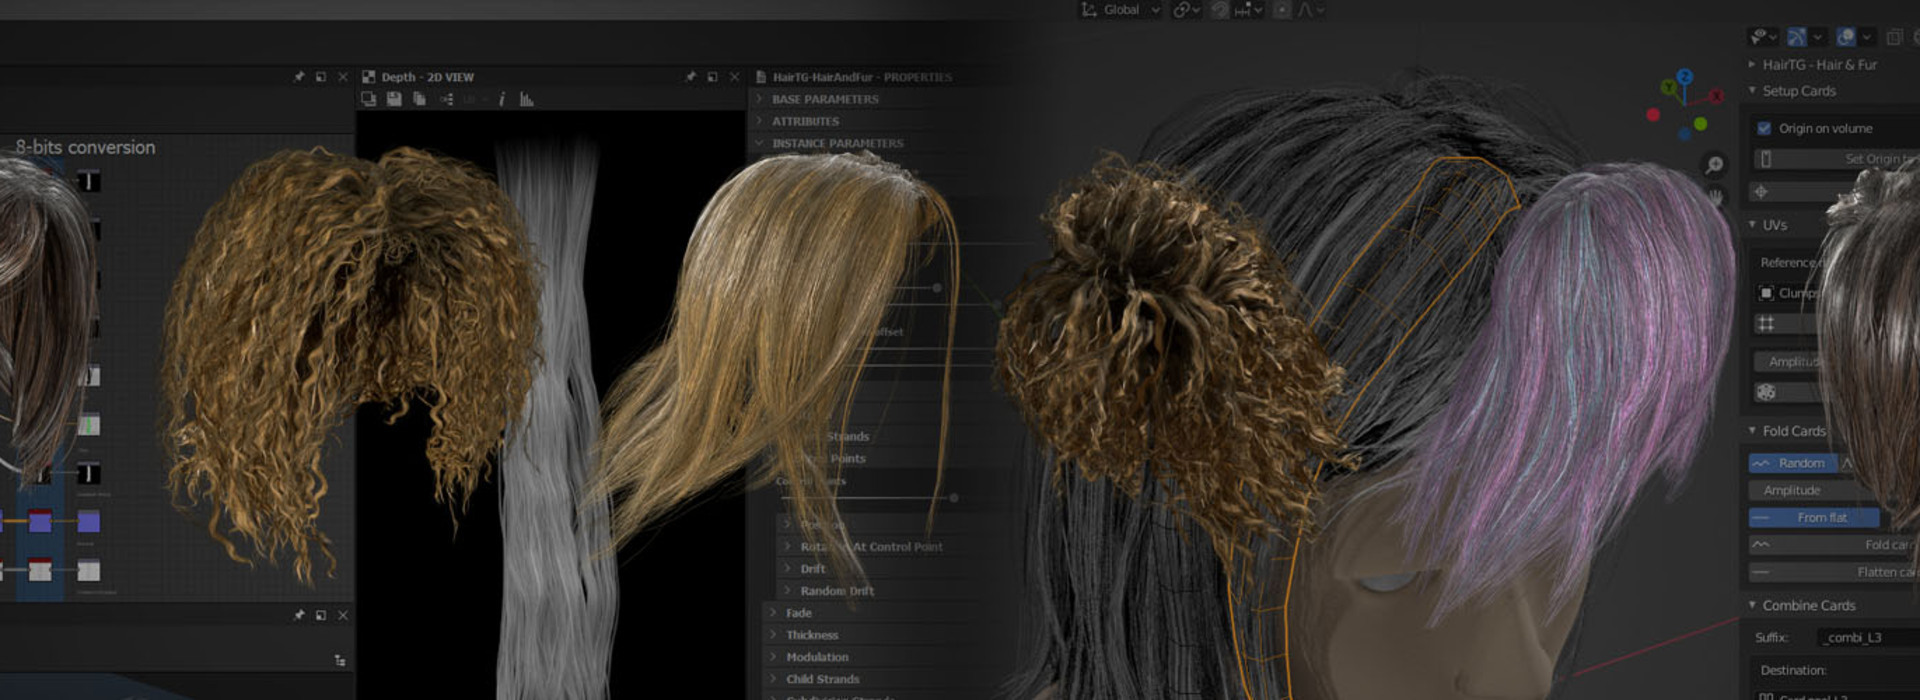The height and width of the screenshot is (700, 1920).
Task: Click the Flatten cards button
Action: [x=1834, y=572]
